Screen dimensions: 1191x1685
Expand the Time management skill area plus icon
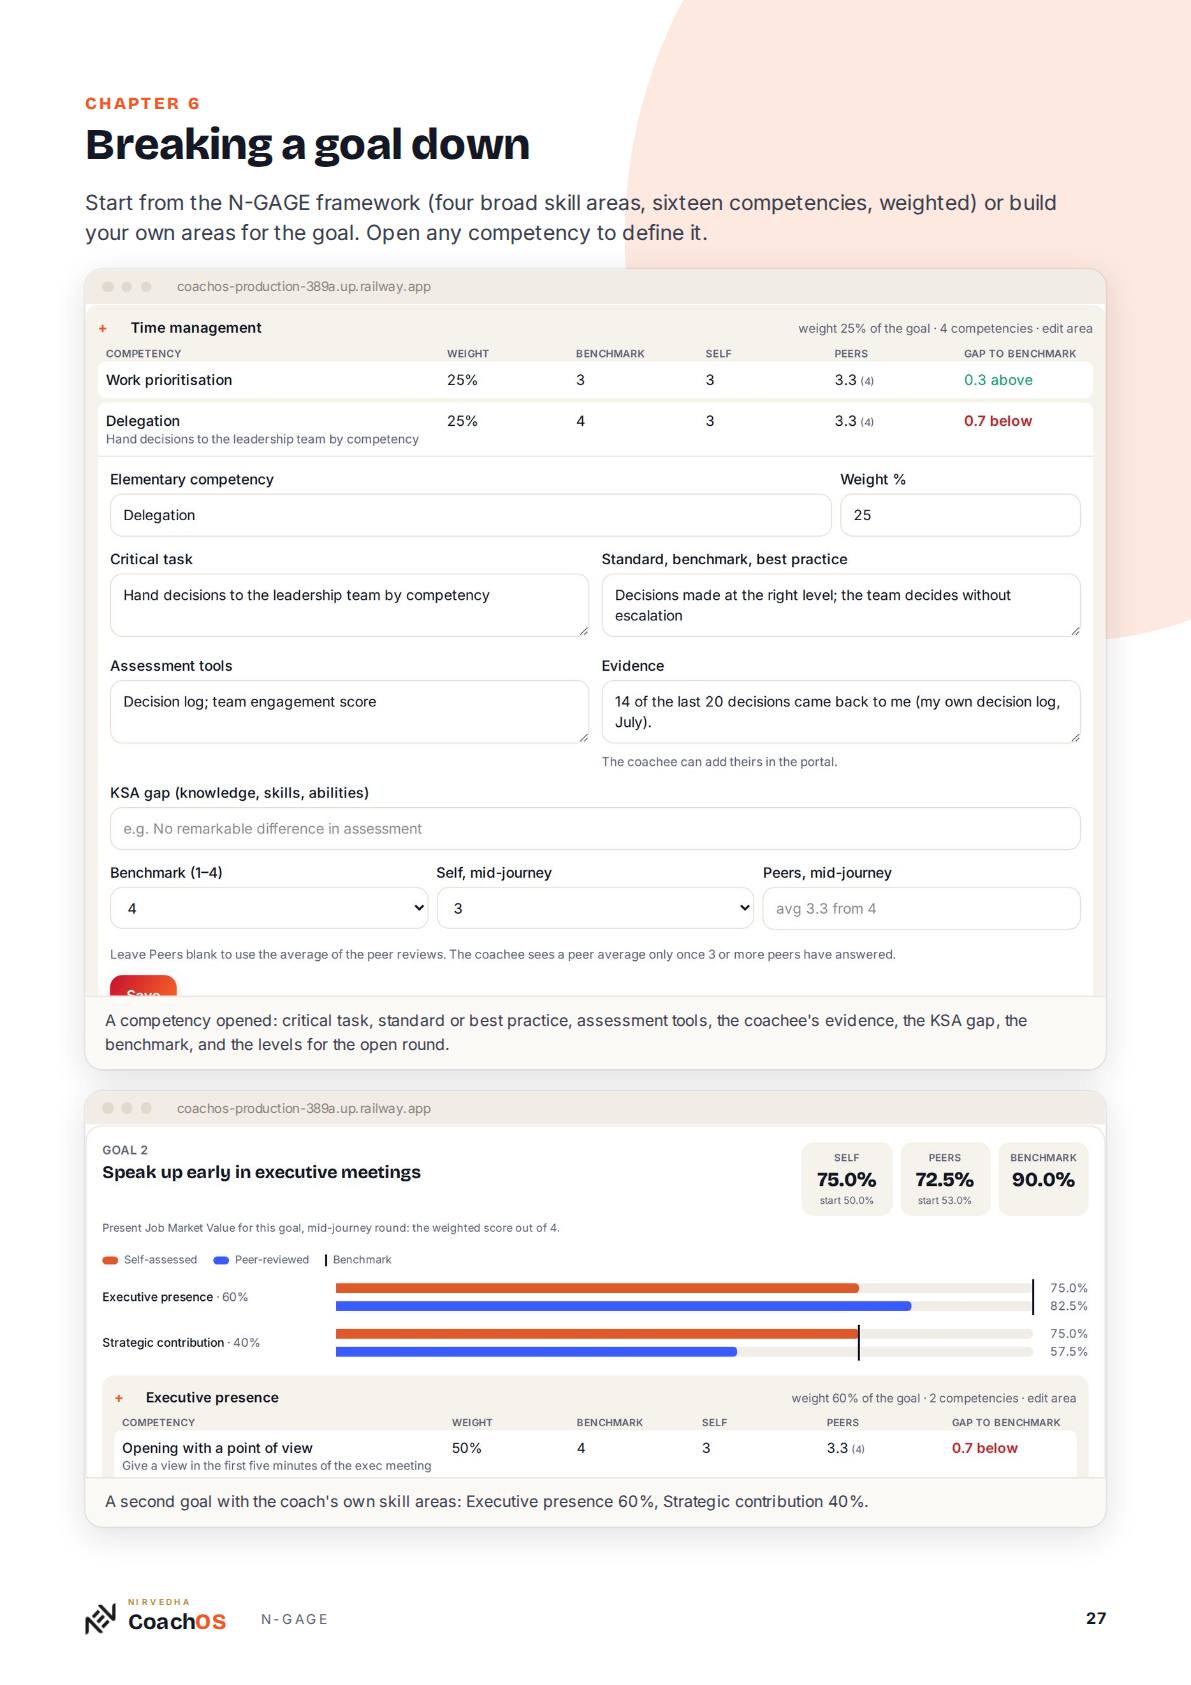click(x=102, y=328)
